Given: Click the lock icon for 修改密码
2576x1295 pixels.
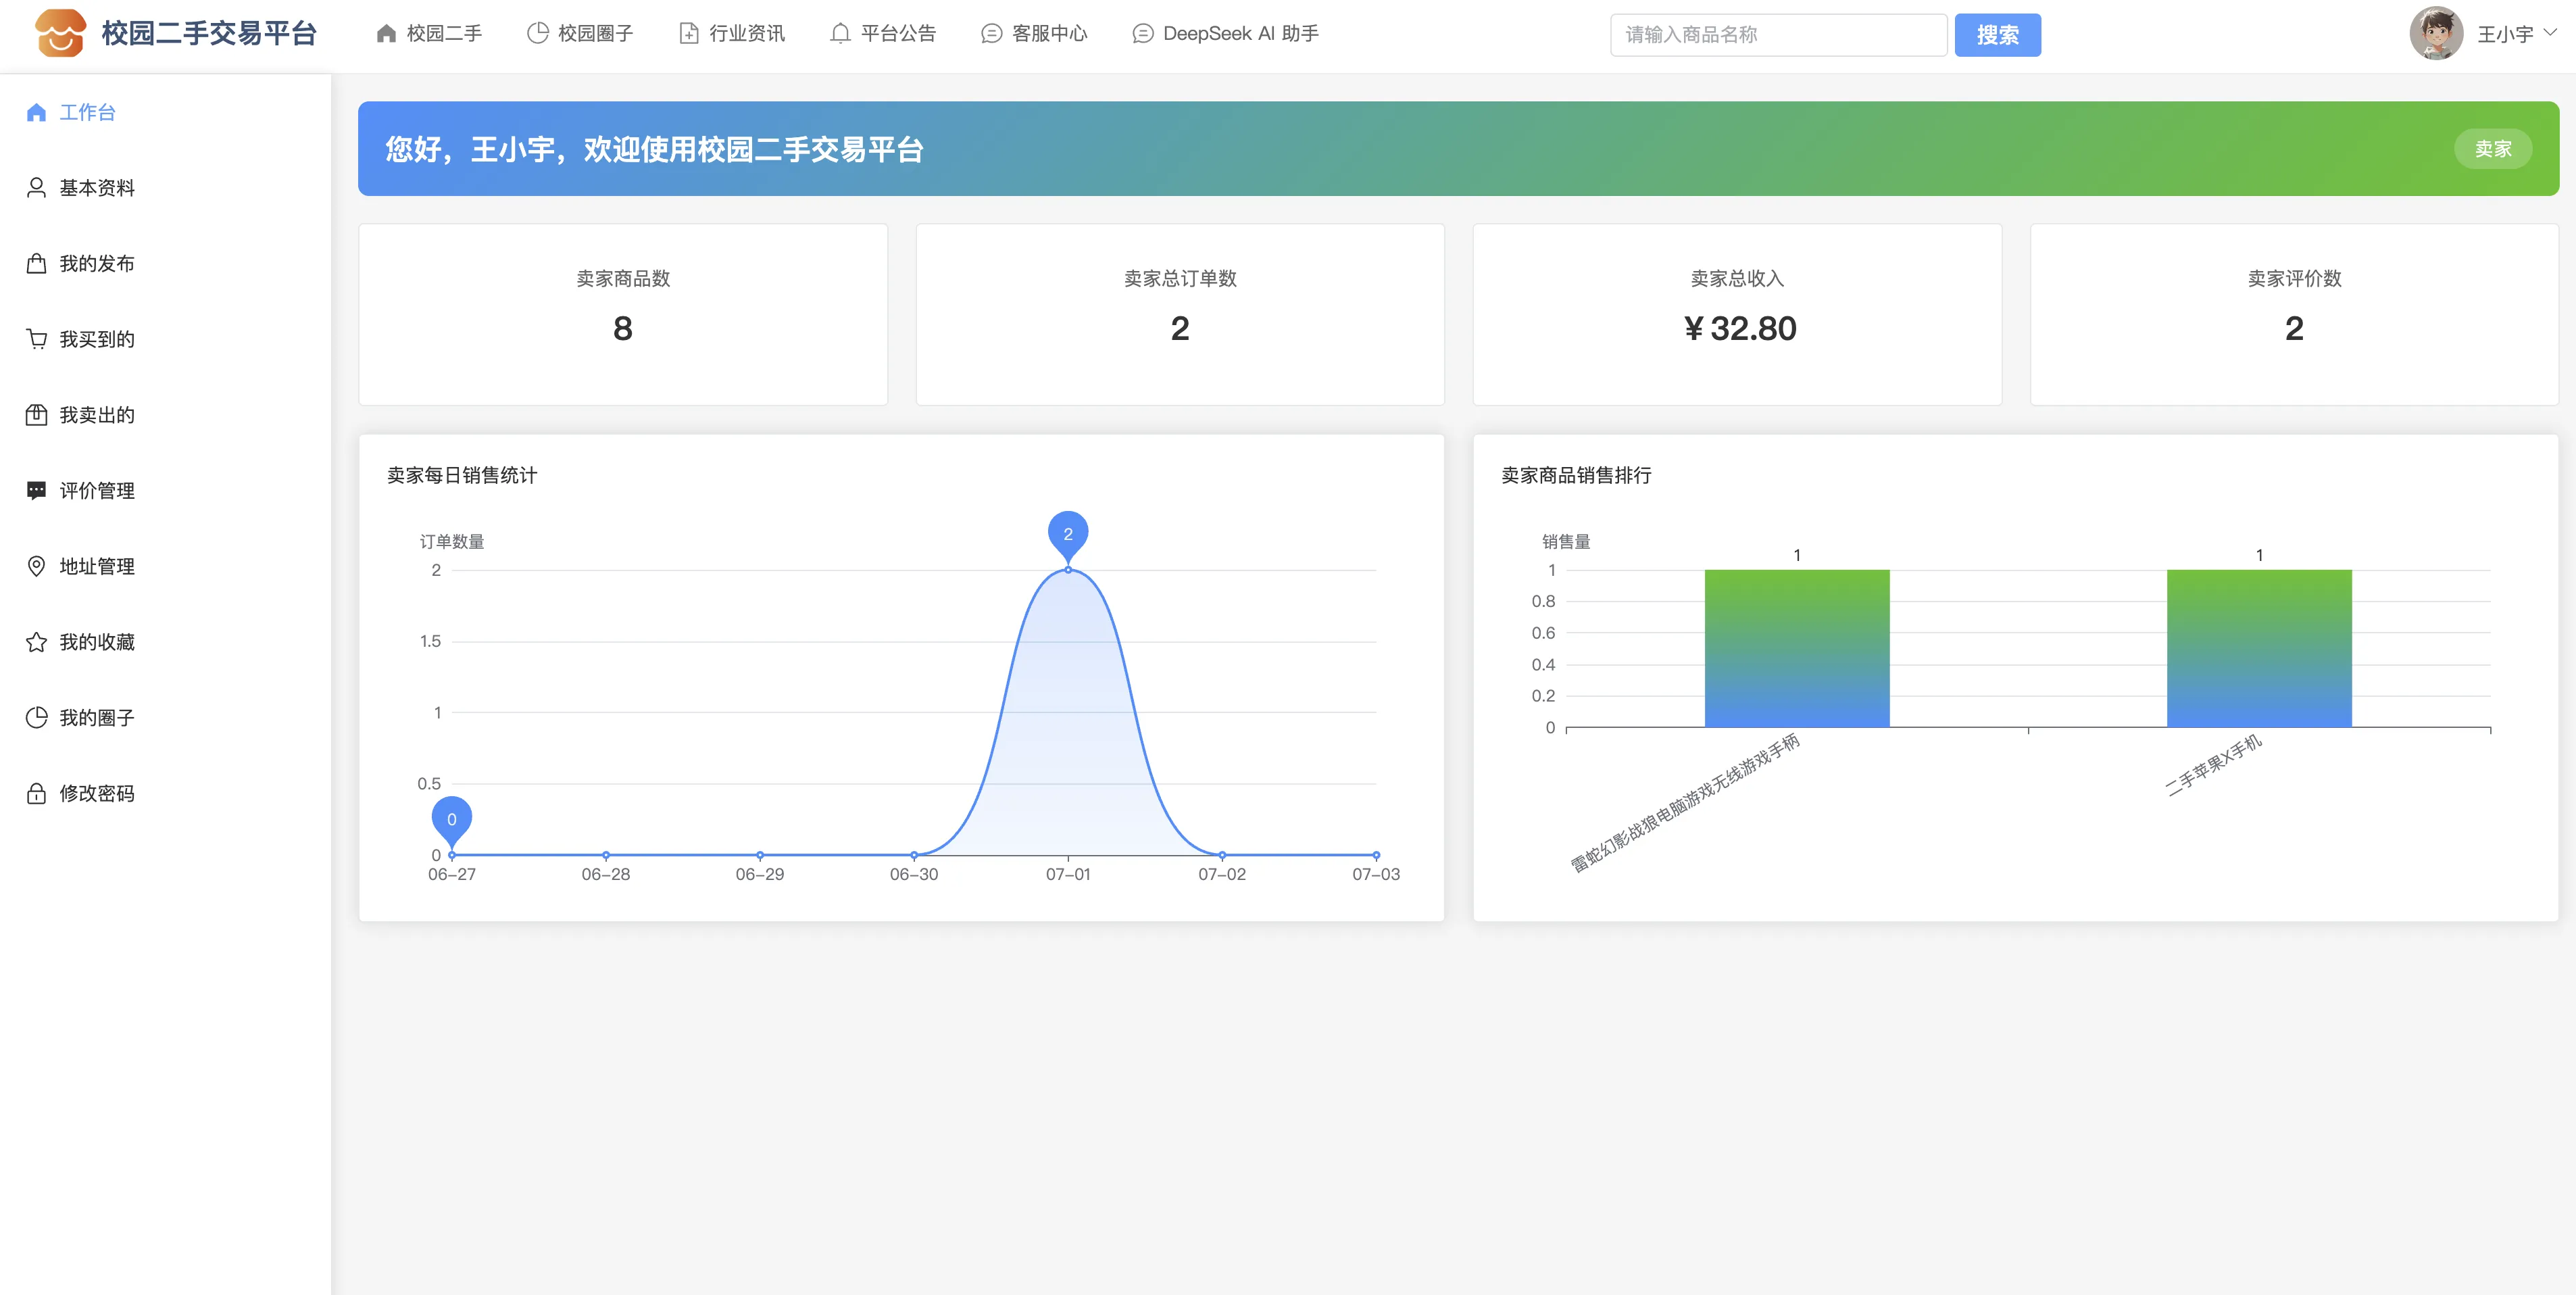Looking at the screenshot, I should click(x=37, y=793).
